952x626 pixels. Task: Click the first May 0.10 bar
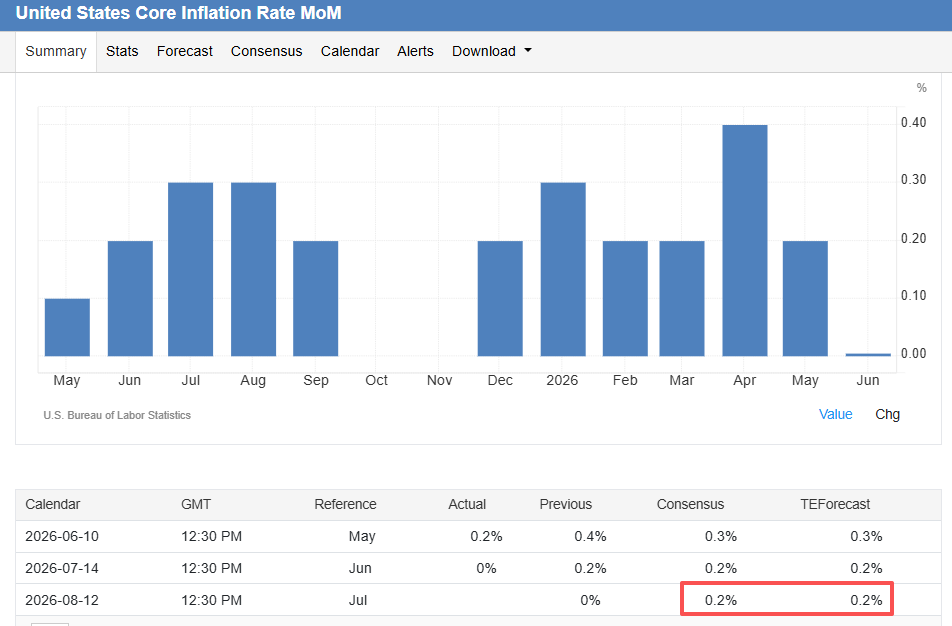[67, 327]
